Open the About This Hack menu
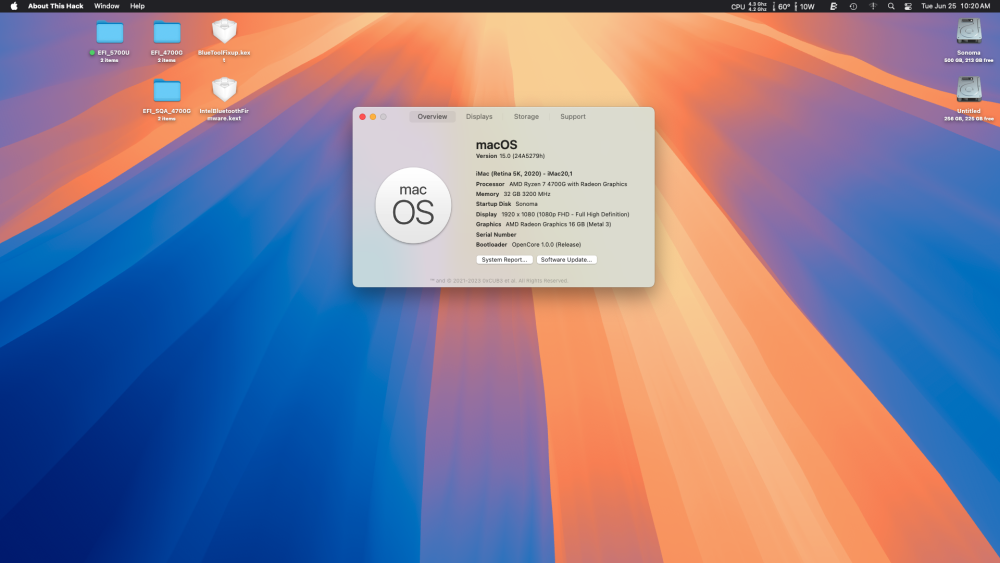Viewport: 1000px width, 563px height. click(55, 6)
